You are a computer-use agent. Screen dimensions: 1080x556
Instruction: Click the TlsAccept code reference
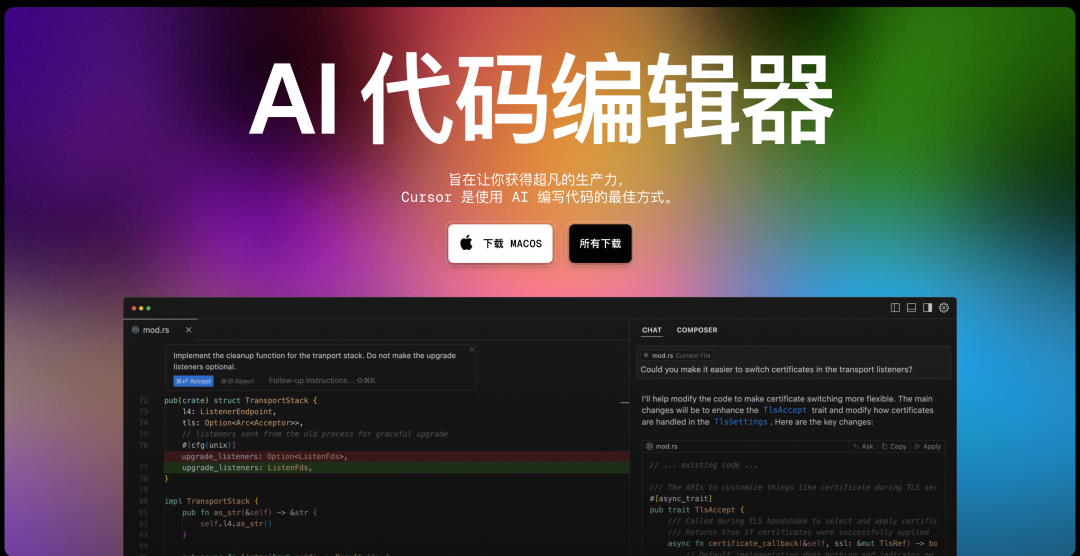tap(784, 410)
